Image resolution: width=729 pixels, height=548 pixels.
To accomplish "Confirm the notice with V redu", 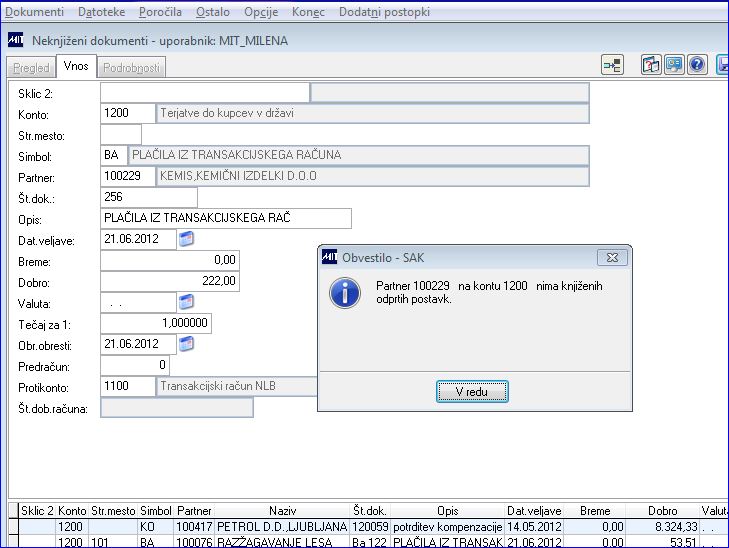I will coord(472,391).
